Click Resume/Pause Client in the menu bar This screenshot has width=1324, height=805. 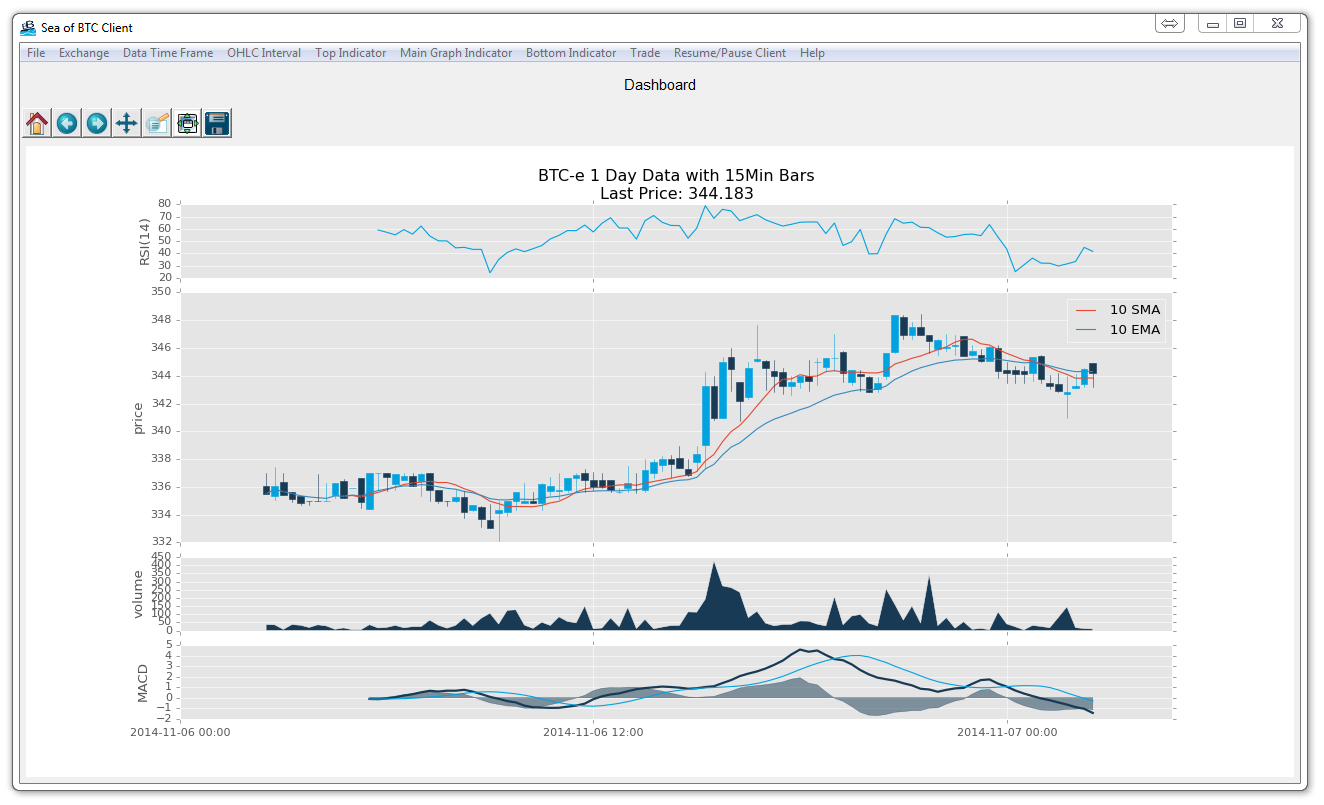pos(730,53)
